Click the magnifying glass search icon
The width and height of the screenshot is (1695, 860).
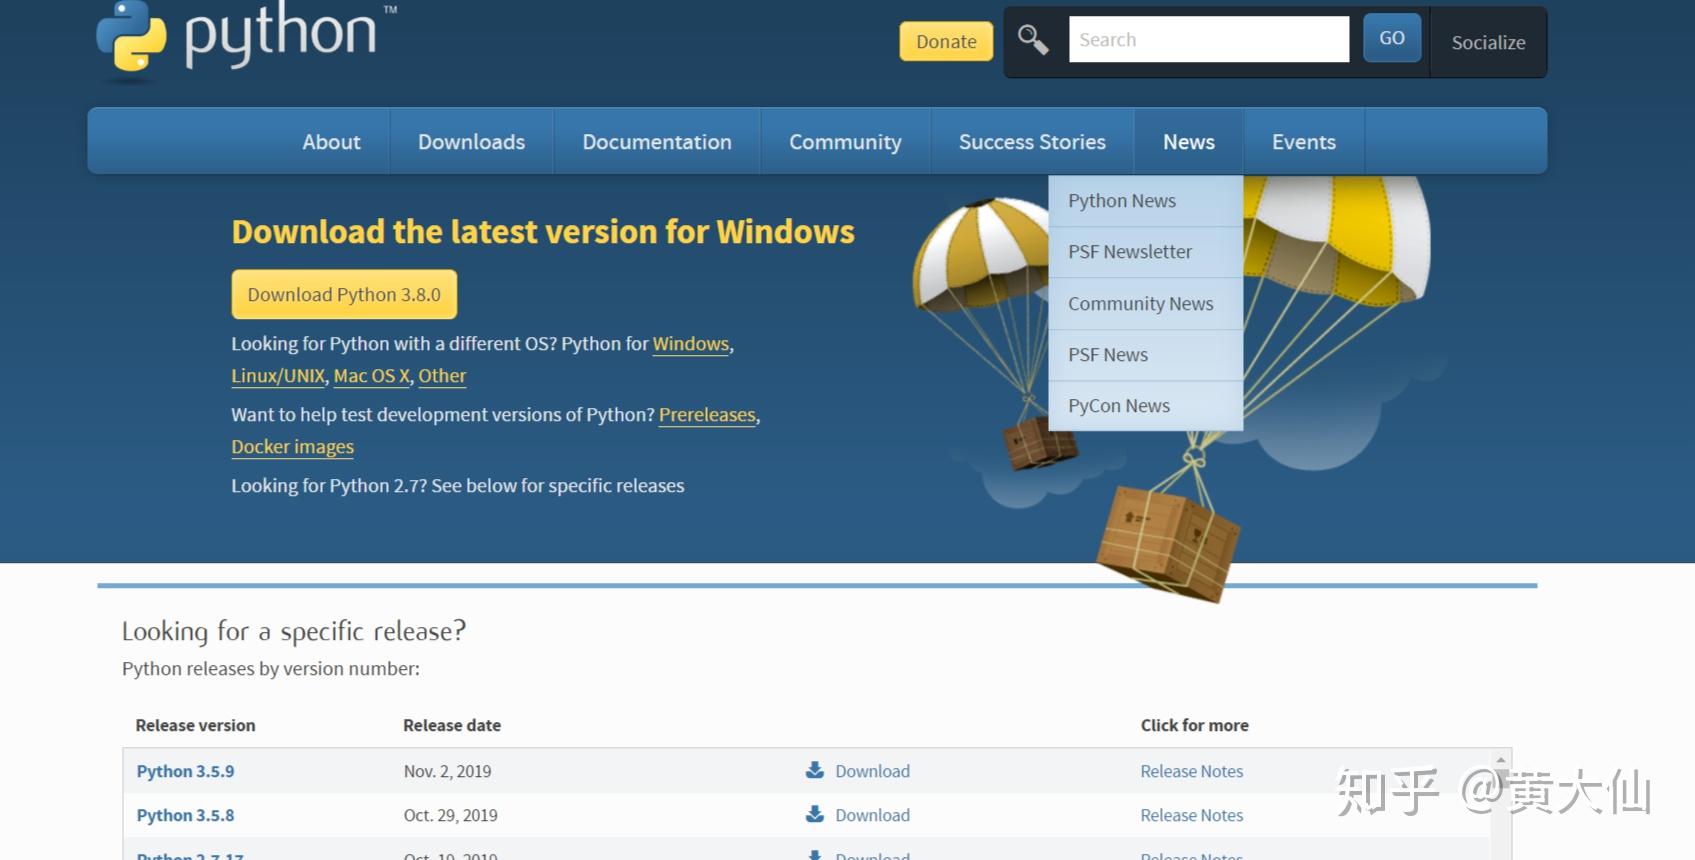(x=1033, y=40)
